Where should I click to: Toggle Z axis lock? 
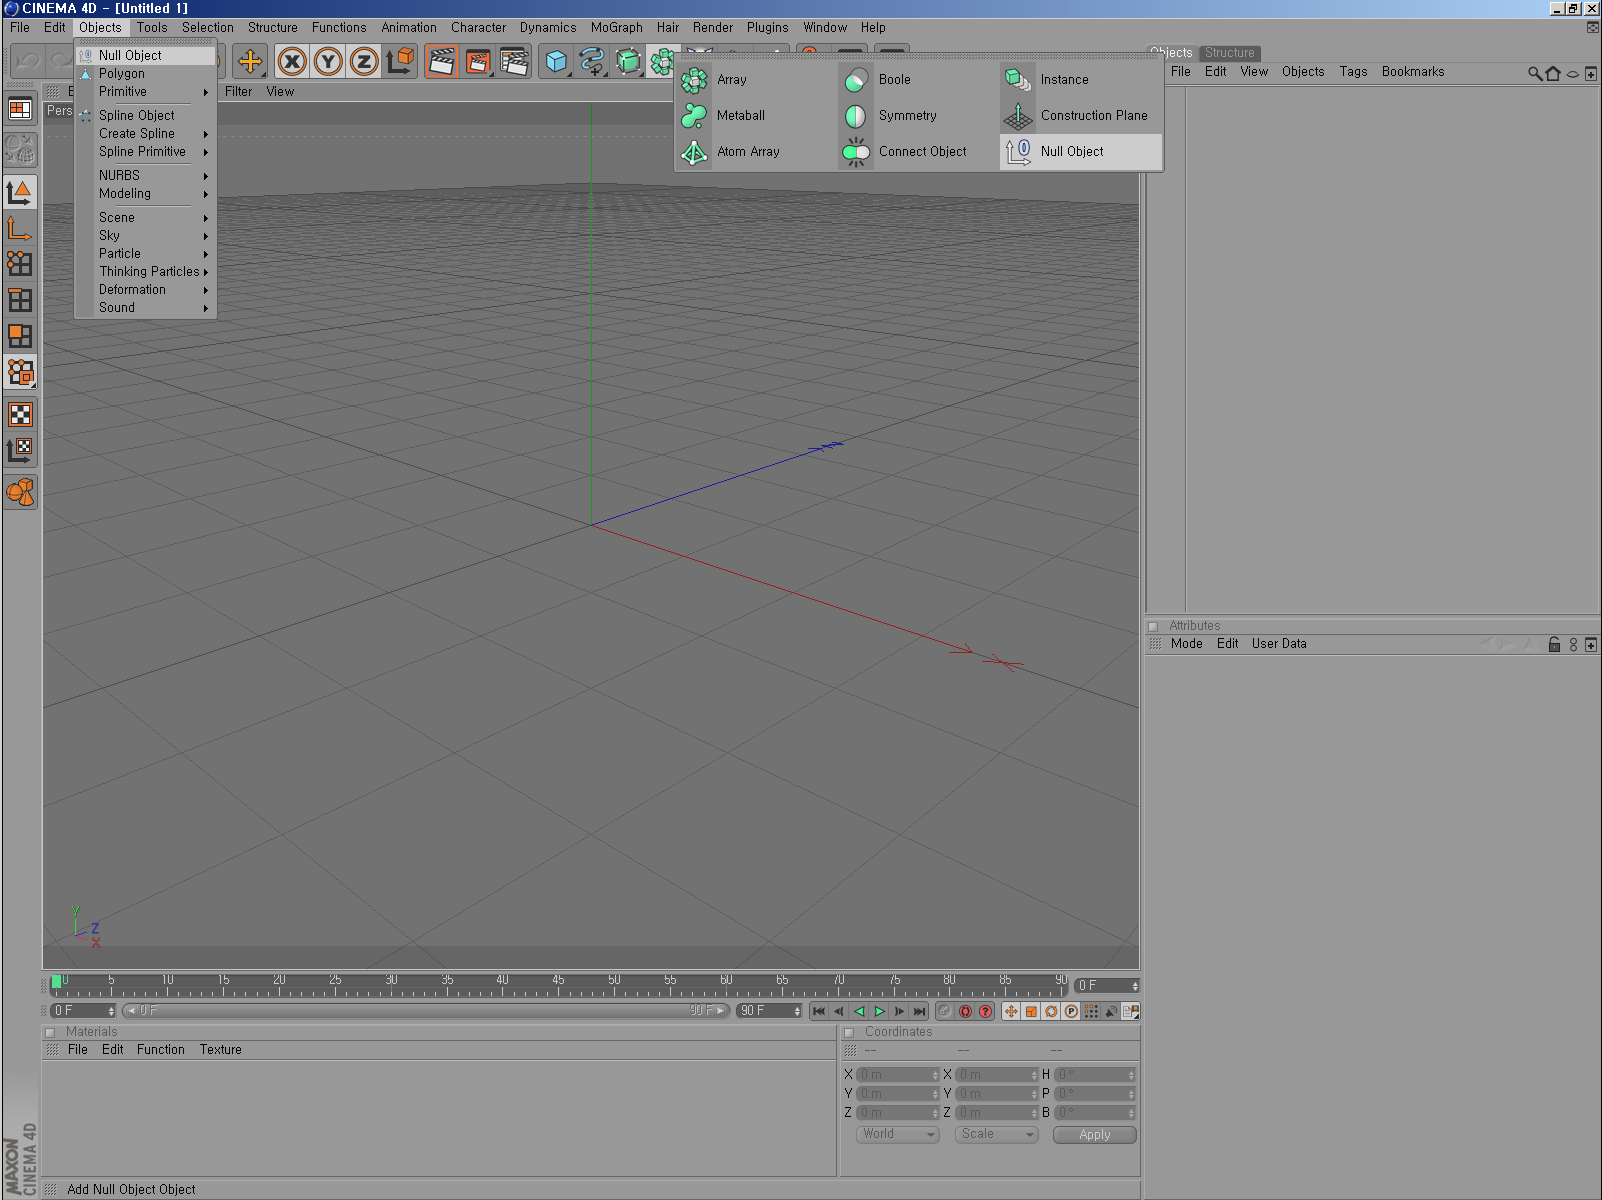coord(364,62)
